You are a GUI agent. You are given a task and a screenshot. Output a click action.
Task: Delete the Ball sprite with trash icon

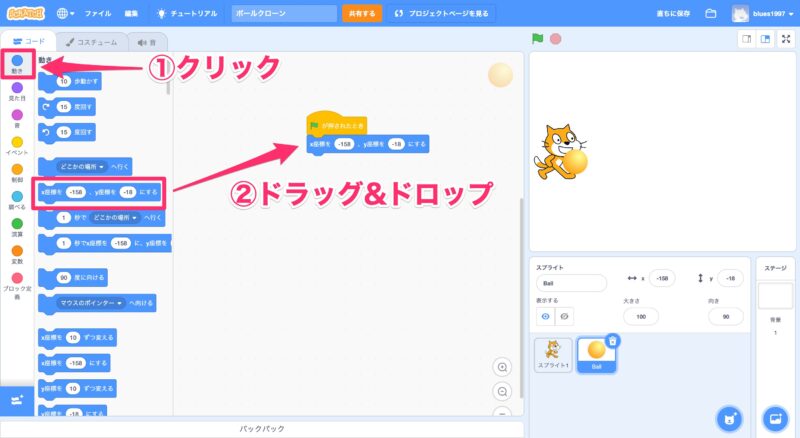coord(612,341)
